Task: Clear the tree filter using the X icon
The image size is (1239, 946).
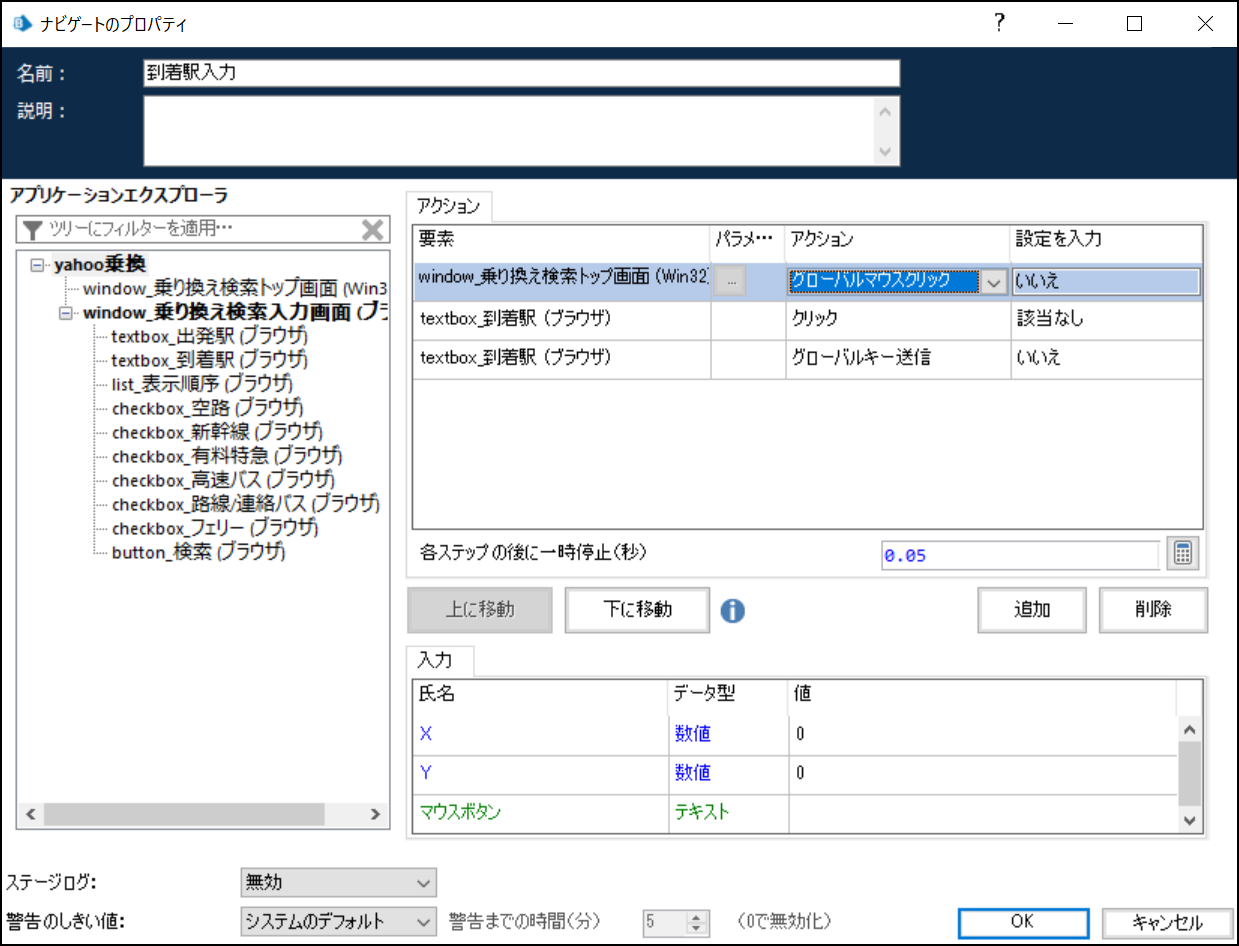Action: click(x=373, y=229)
